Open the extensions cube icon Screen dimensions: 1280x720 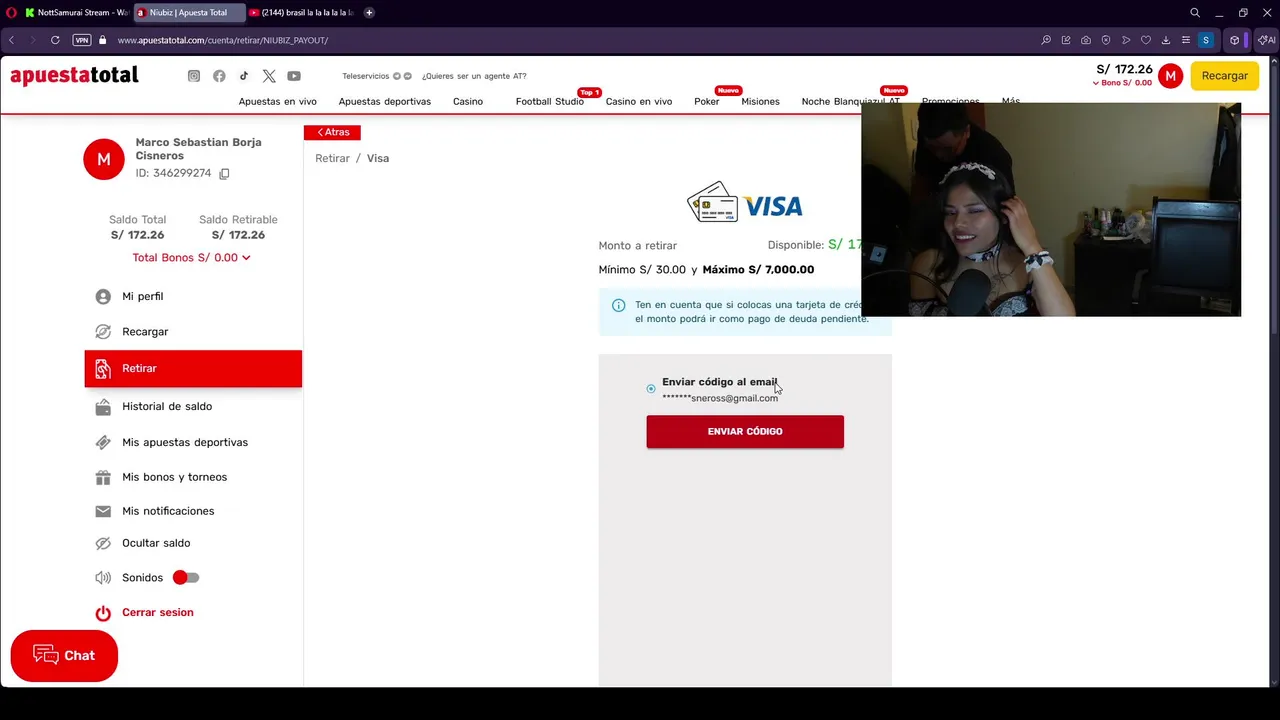[1235, 40]
